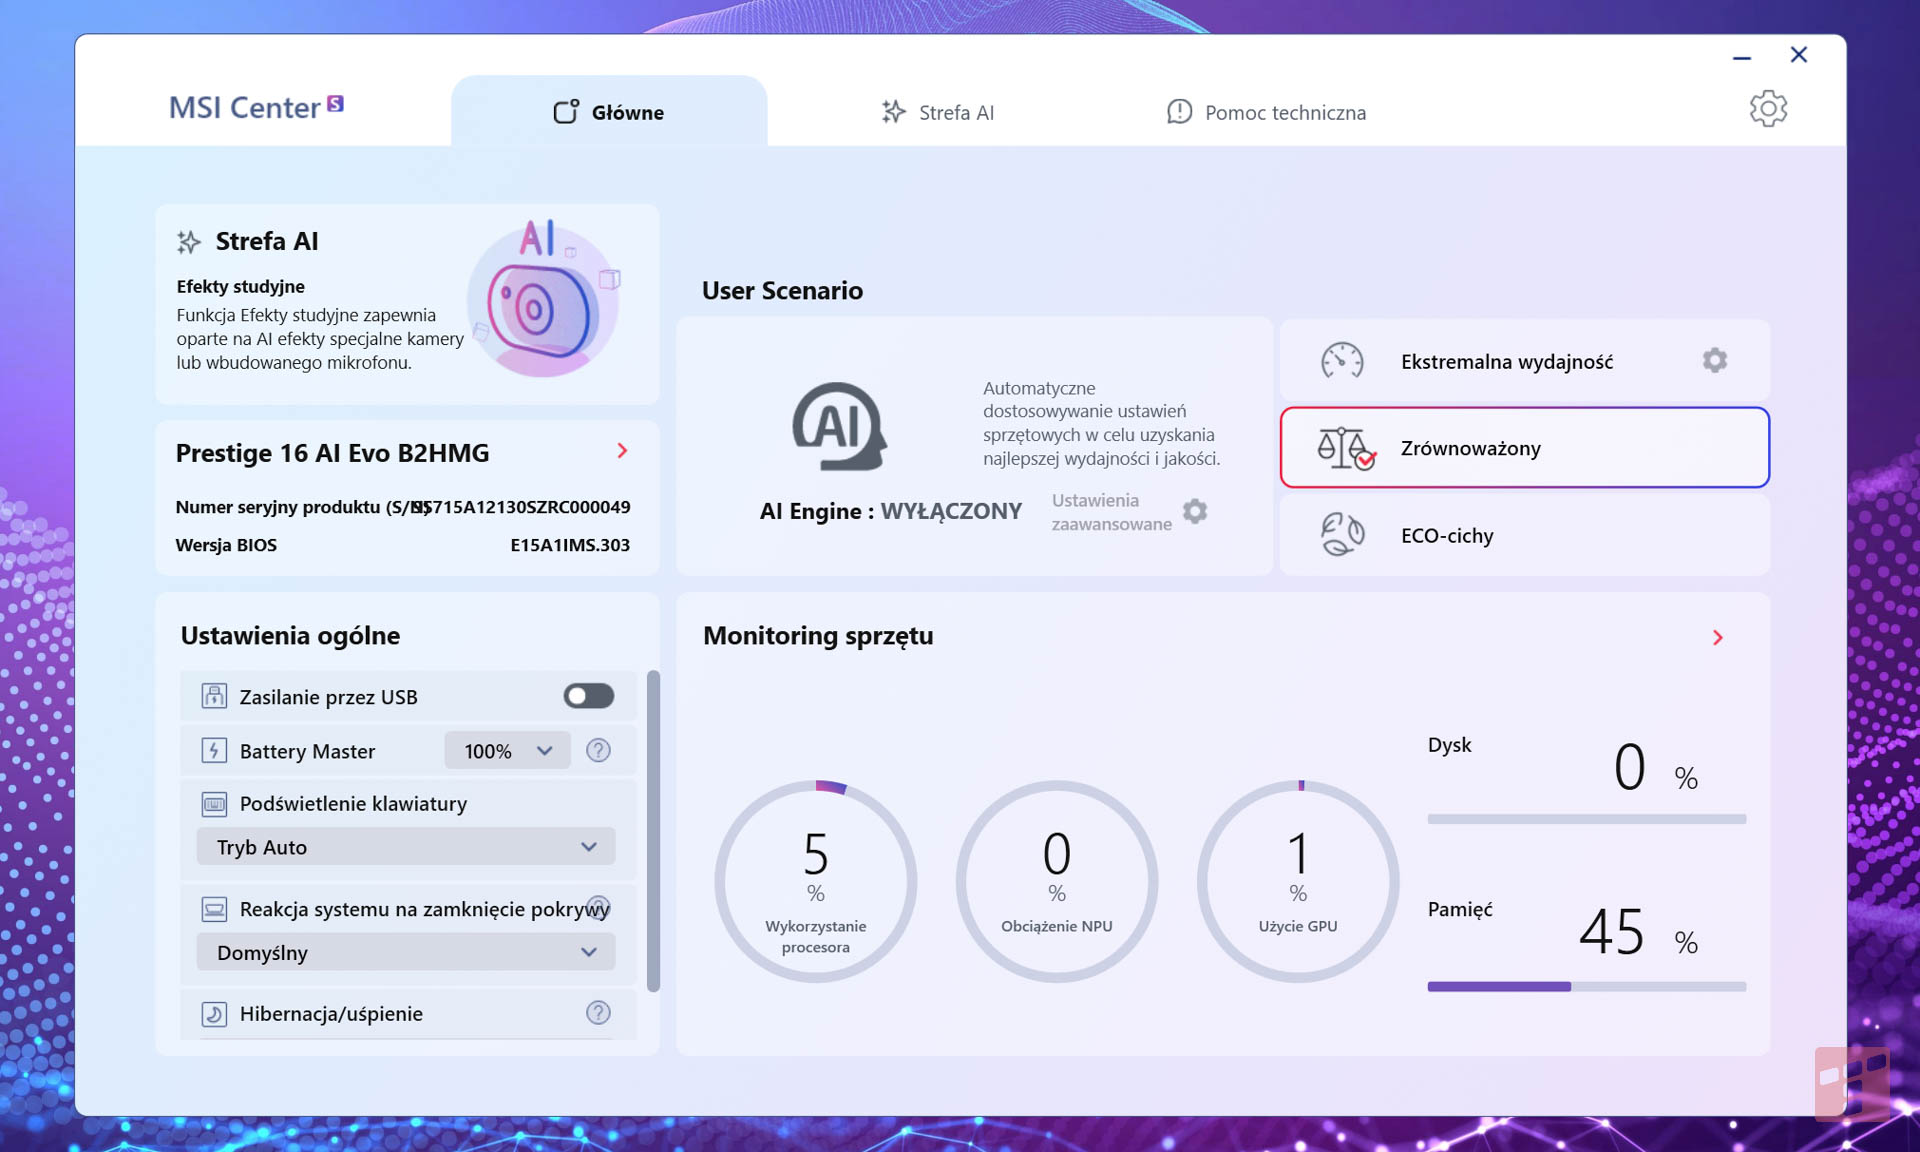This screenshot has width=1920, height=1152.
Task: Click the Obciążenie NPU gauge
Action: click(1057, 881)
